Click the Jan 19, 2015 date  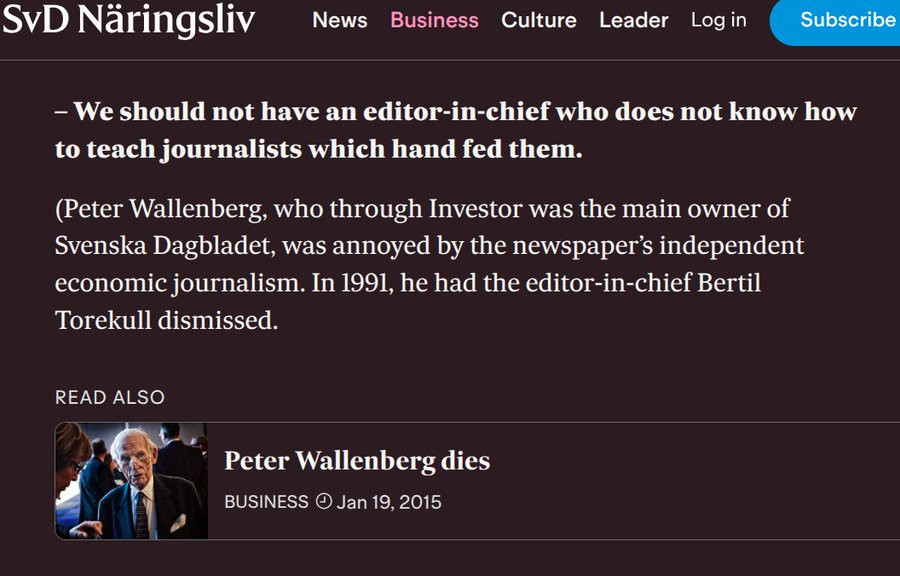pyautogui.click(x=389, y=502)
